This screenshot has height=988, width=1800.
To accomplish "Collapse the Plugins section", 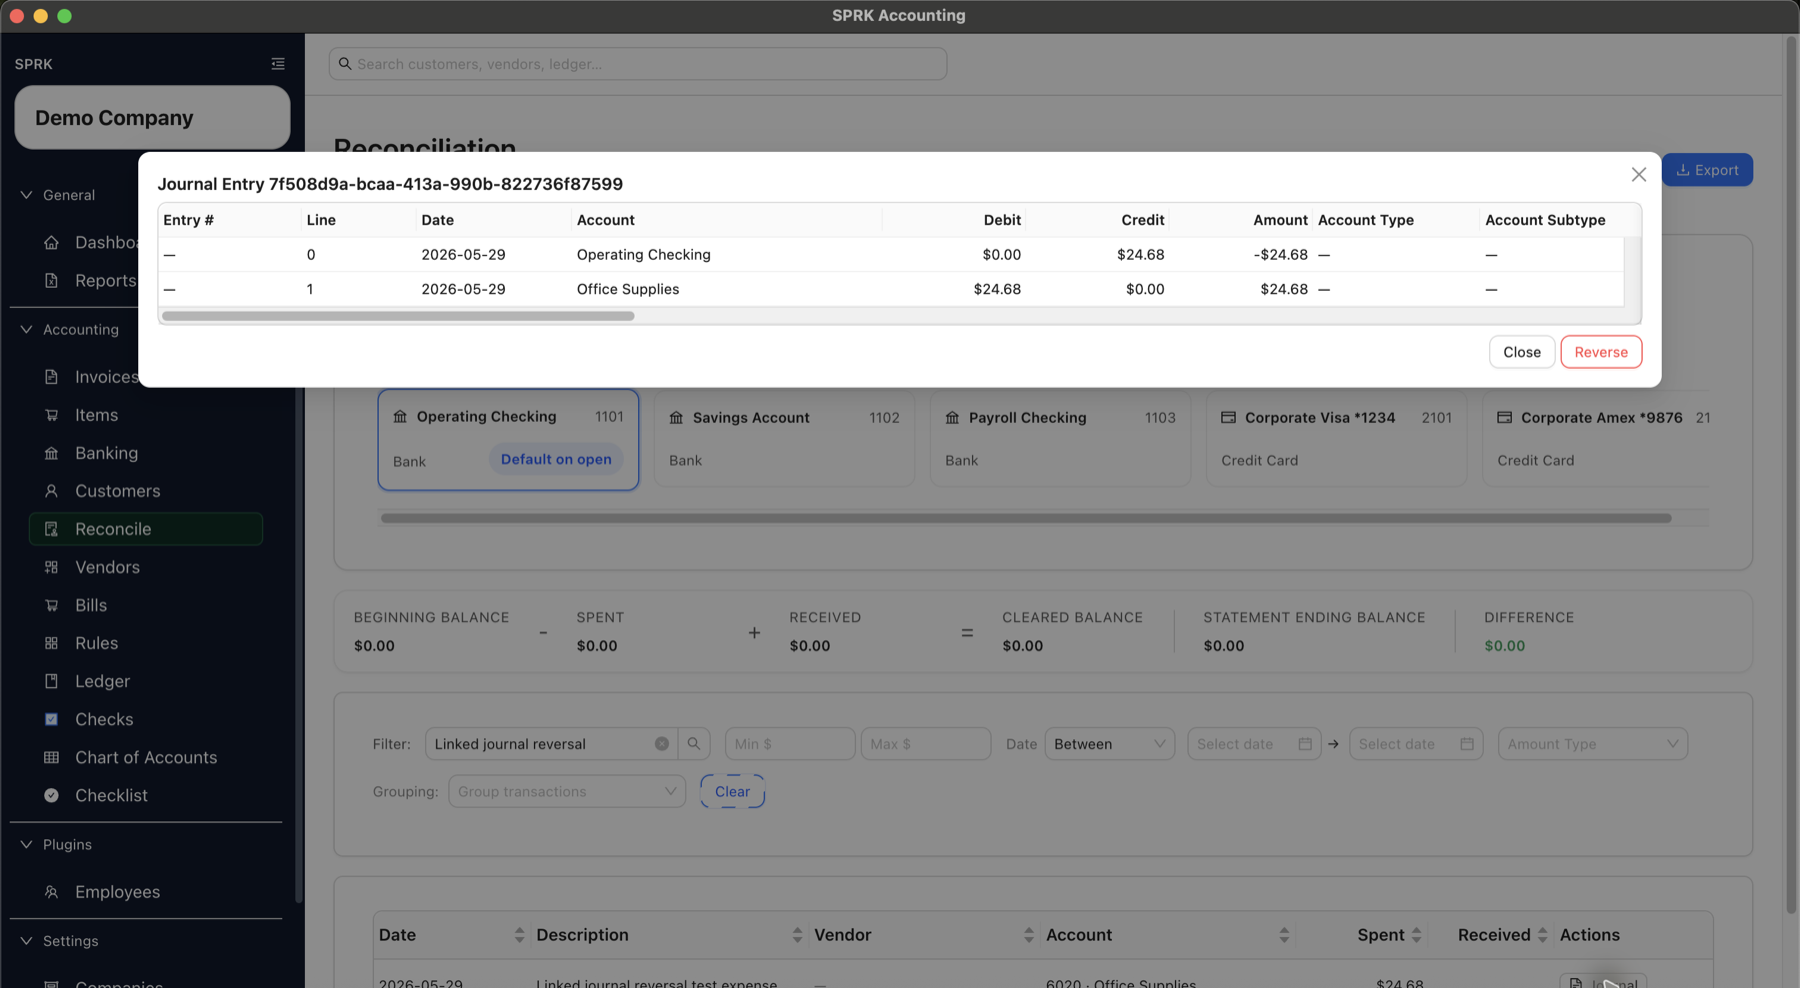I will (x=27, y=844).
